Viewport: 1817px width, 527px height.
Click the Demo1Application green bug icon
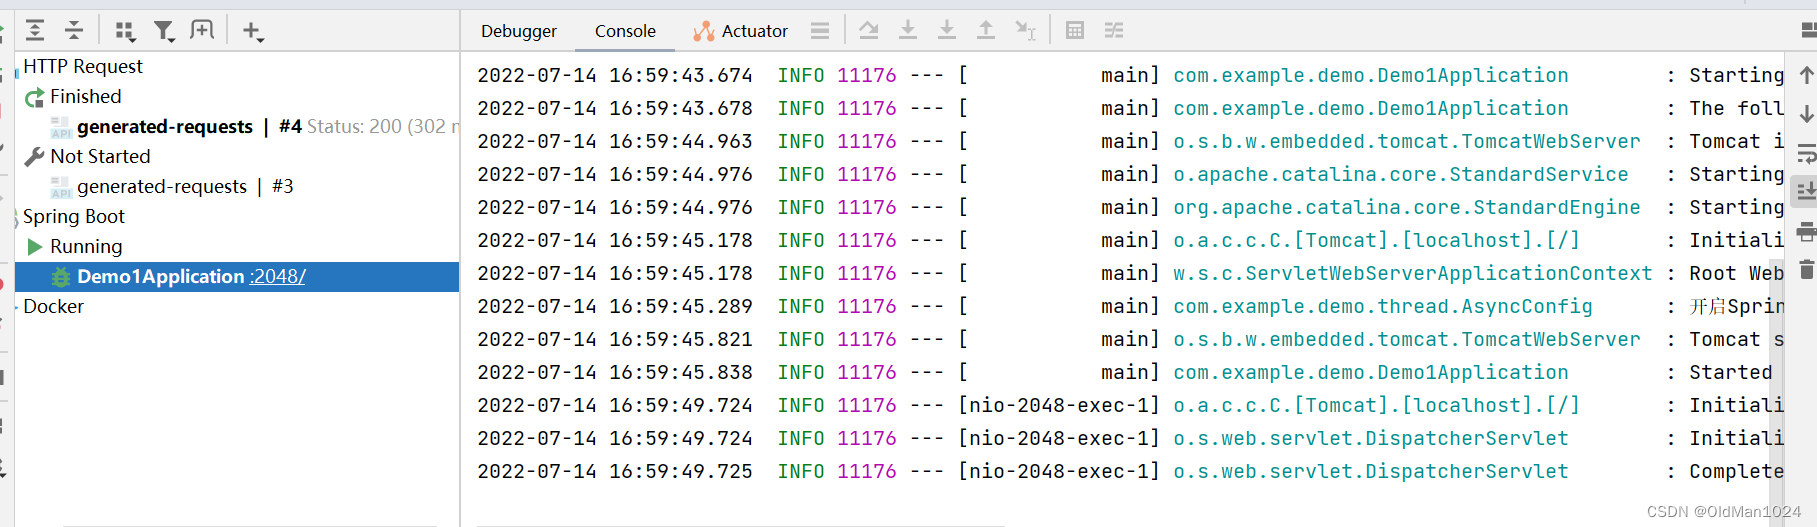point(61,277)
